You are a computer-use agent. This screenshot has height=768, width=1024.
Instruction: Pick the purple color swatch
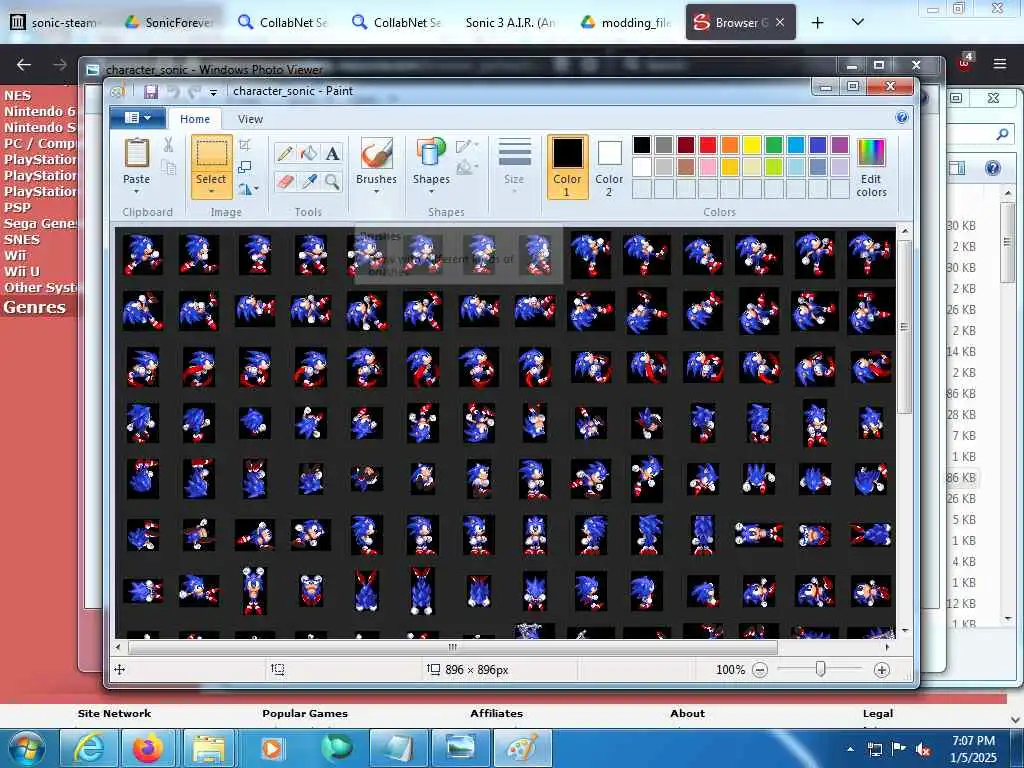click(x=840, y=145)
